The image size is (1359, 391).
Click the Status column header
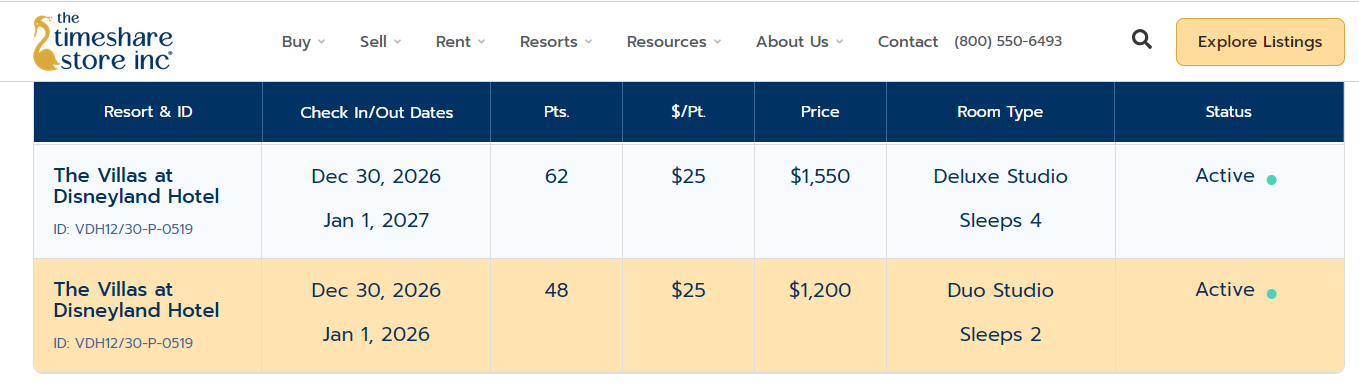coord(1229,112)
